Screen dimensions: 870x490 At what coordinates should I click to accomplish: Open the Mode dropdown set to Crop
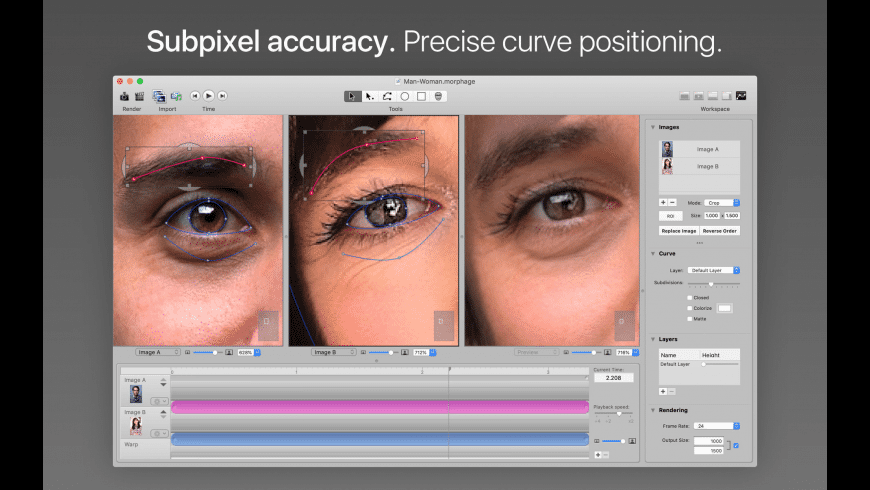[x=722, y=203]
